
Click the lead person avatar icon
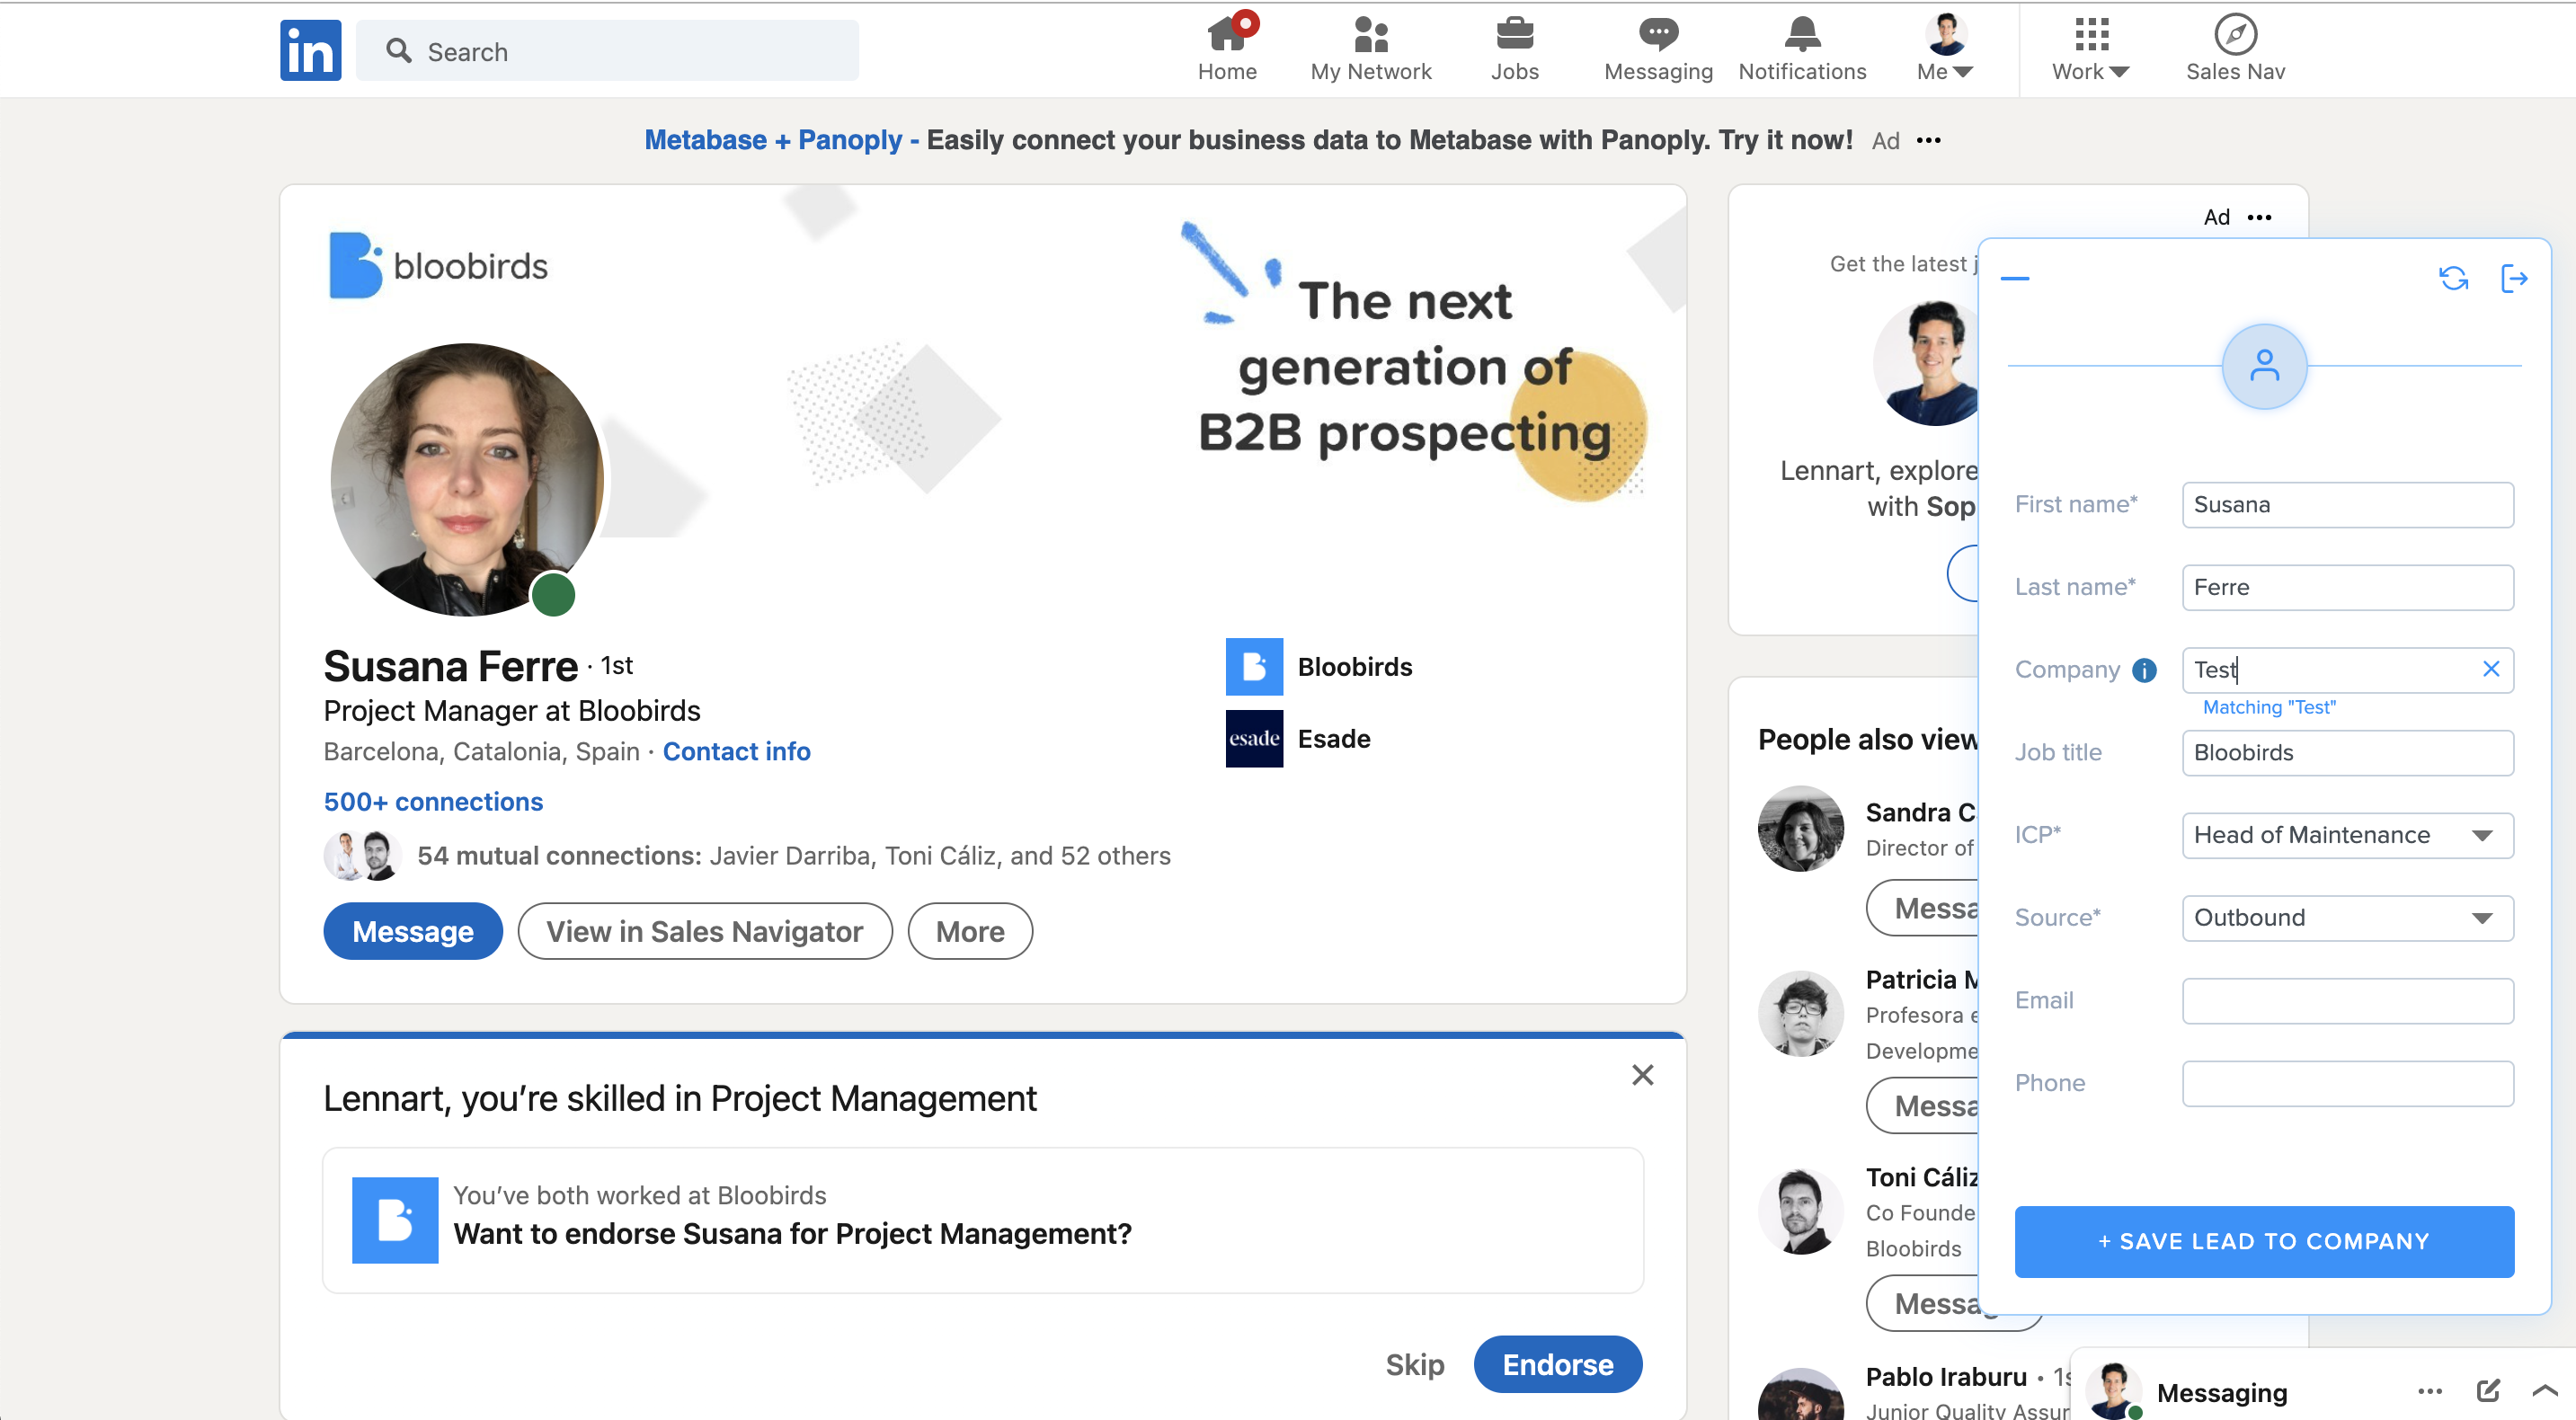(2264, 366)
